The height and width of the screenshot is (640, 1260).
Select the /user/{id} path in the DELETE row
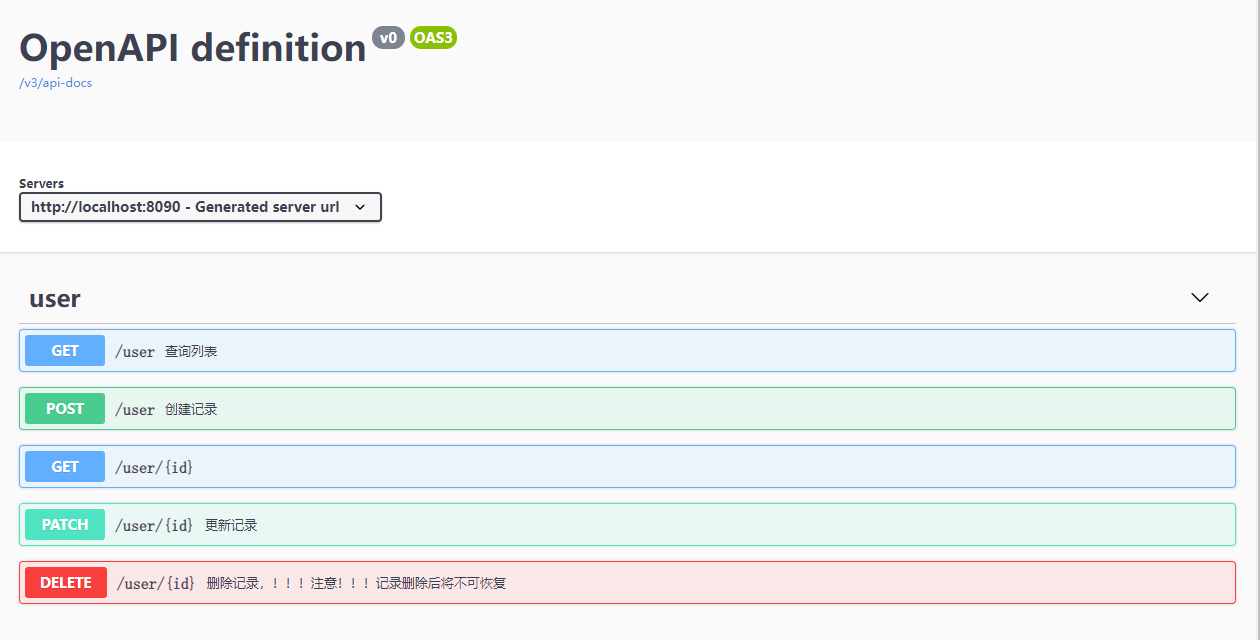[x=155, y=584]
